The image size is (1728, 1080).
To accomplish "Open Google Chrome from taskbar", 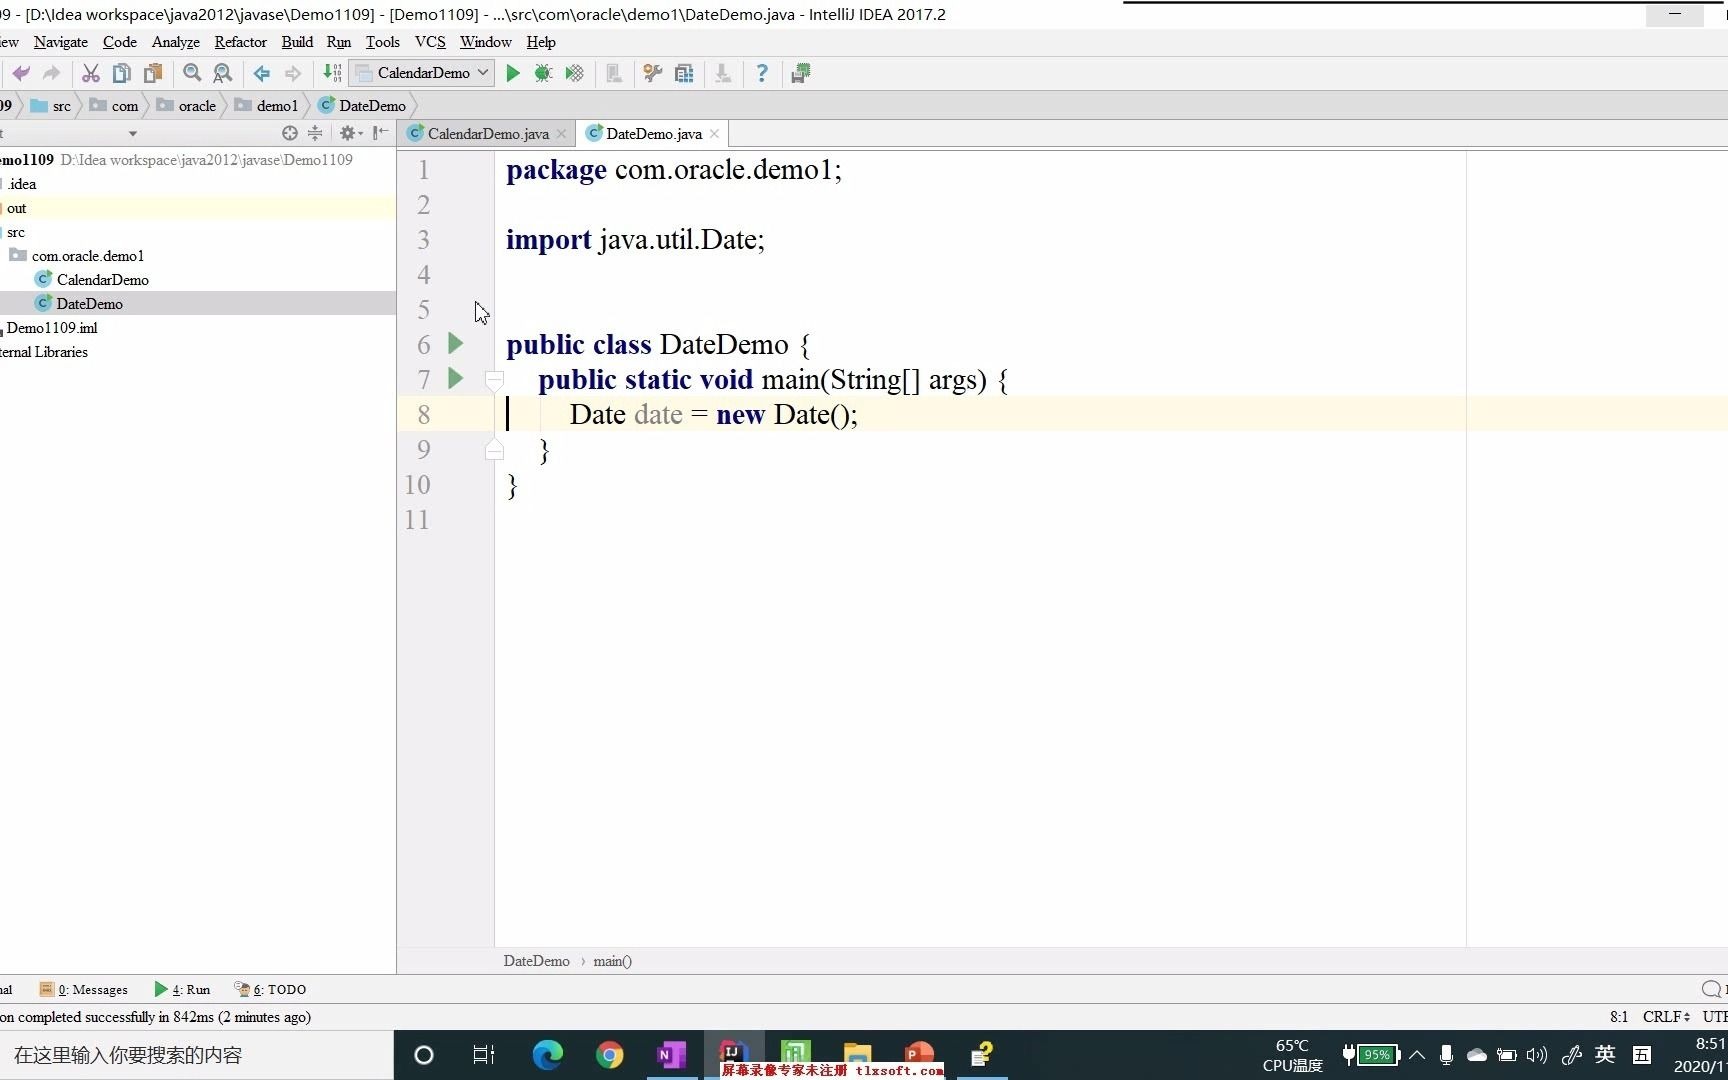I will (609, 1055).
